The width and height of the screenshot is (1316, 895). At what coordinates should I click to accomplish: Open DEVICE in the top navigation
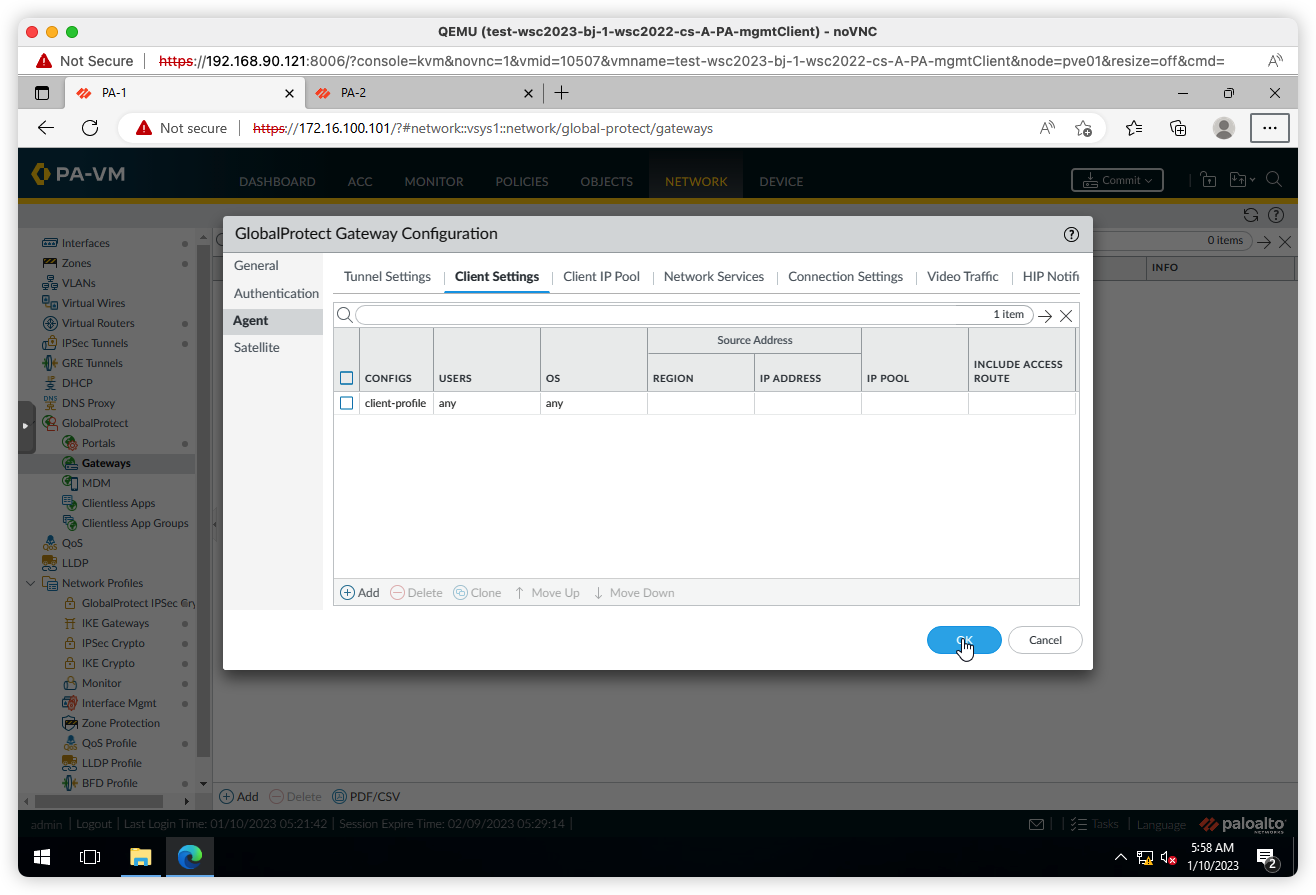pyautogui.click(x=781, y=182)
